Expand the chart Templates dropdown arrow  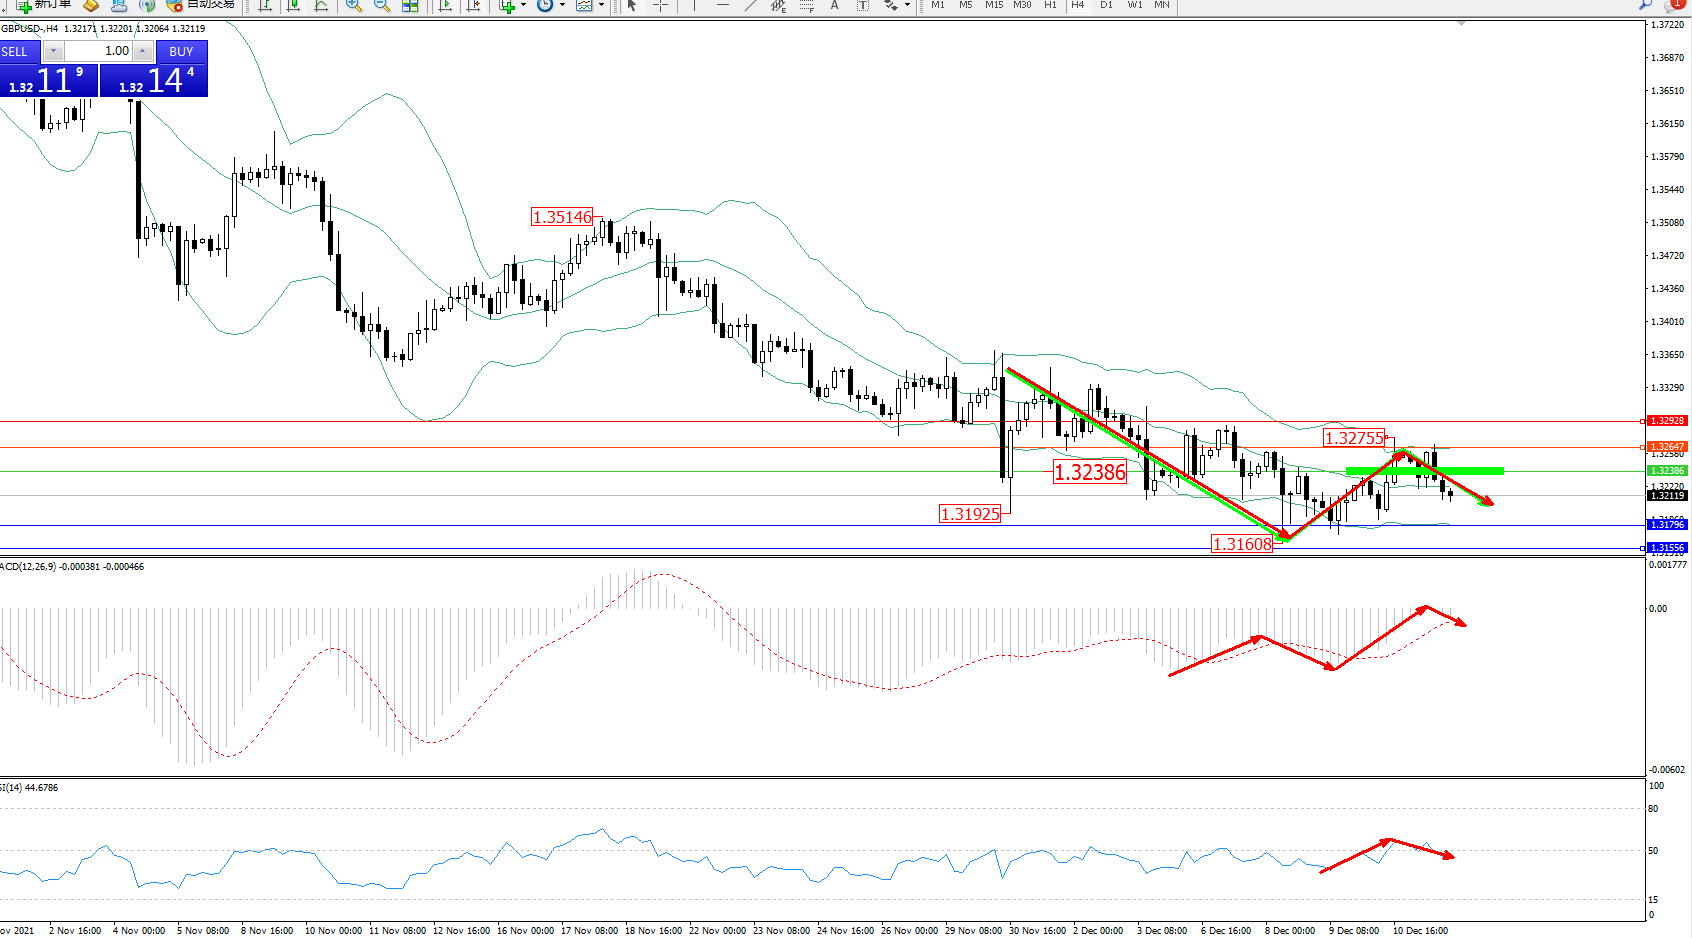point(601,5)
